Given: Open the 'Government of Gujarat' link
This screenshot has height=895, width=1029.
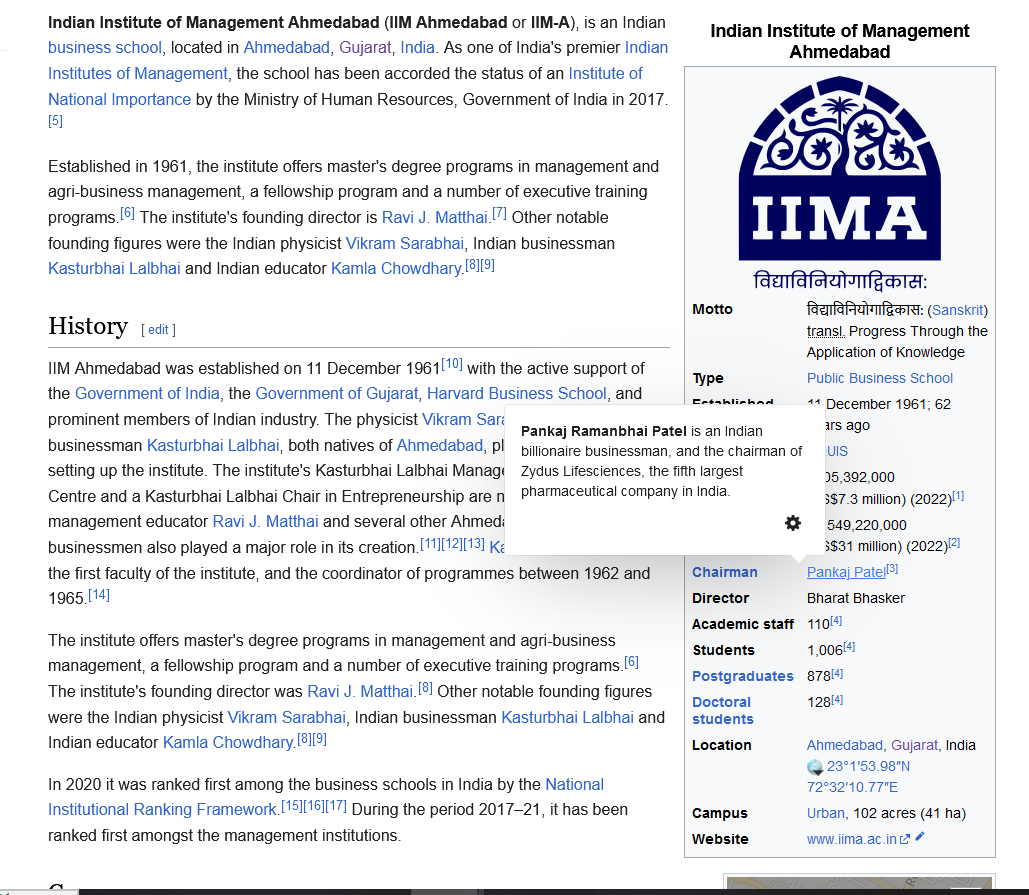Looking at the screenshot, I should pos(337,394).
